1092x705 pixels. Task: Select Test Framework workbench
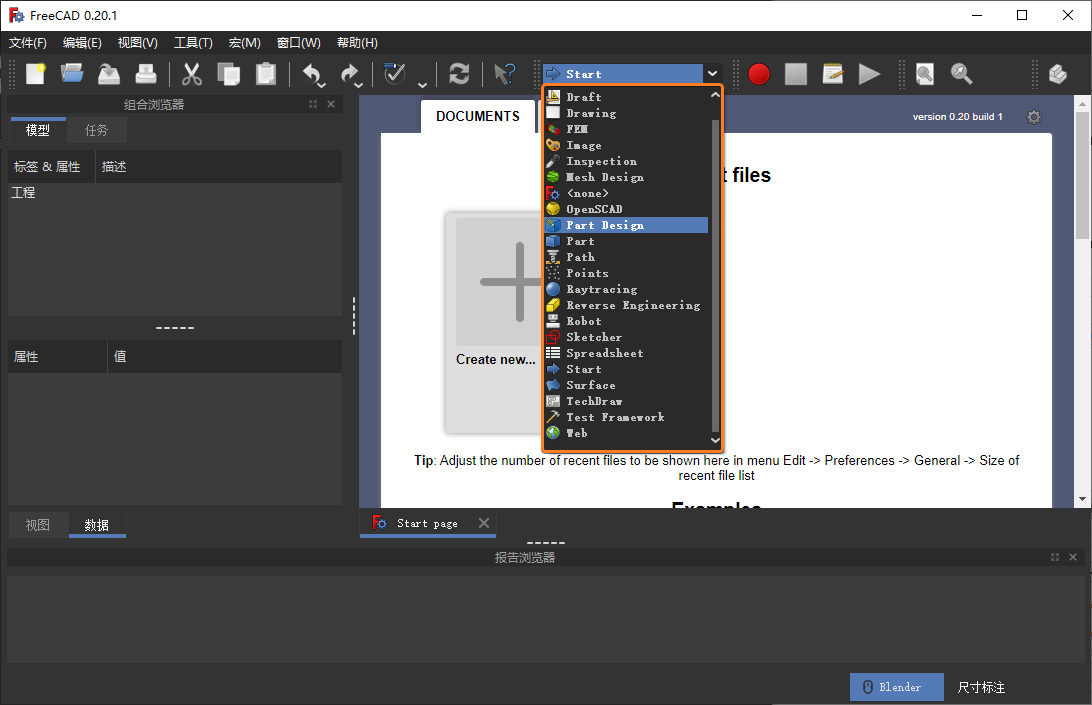coord(626,417)
